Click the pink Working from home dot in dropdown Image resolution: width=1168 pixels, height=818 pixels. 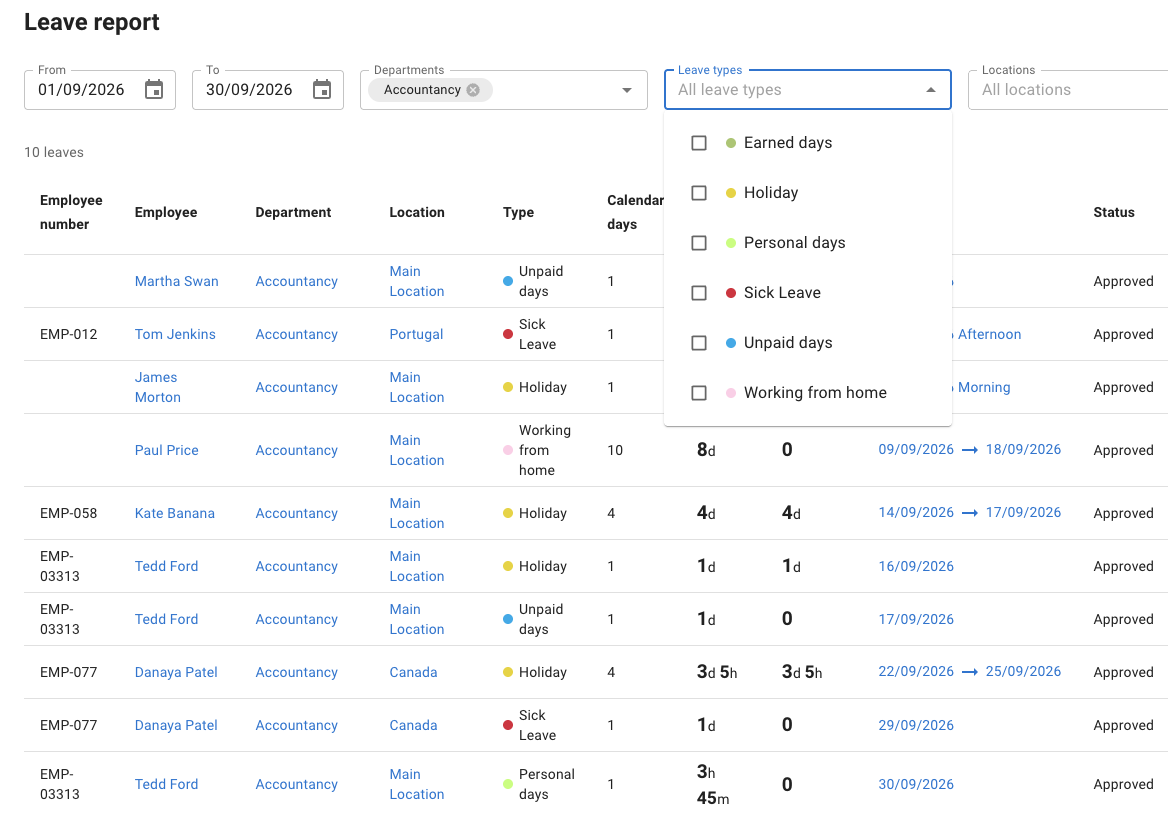tap(731, 393)
